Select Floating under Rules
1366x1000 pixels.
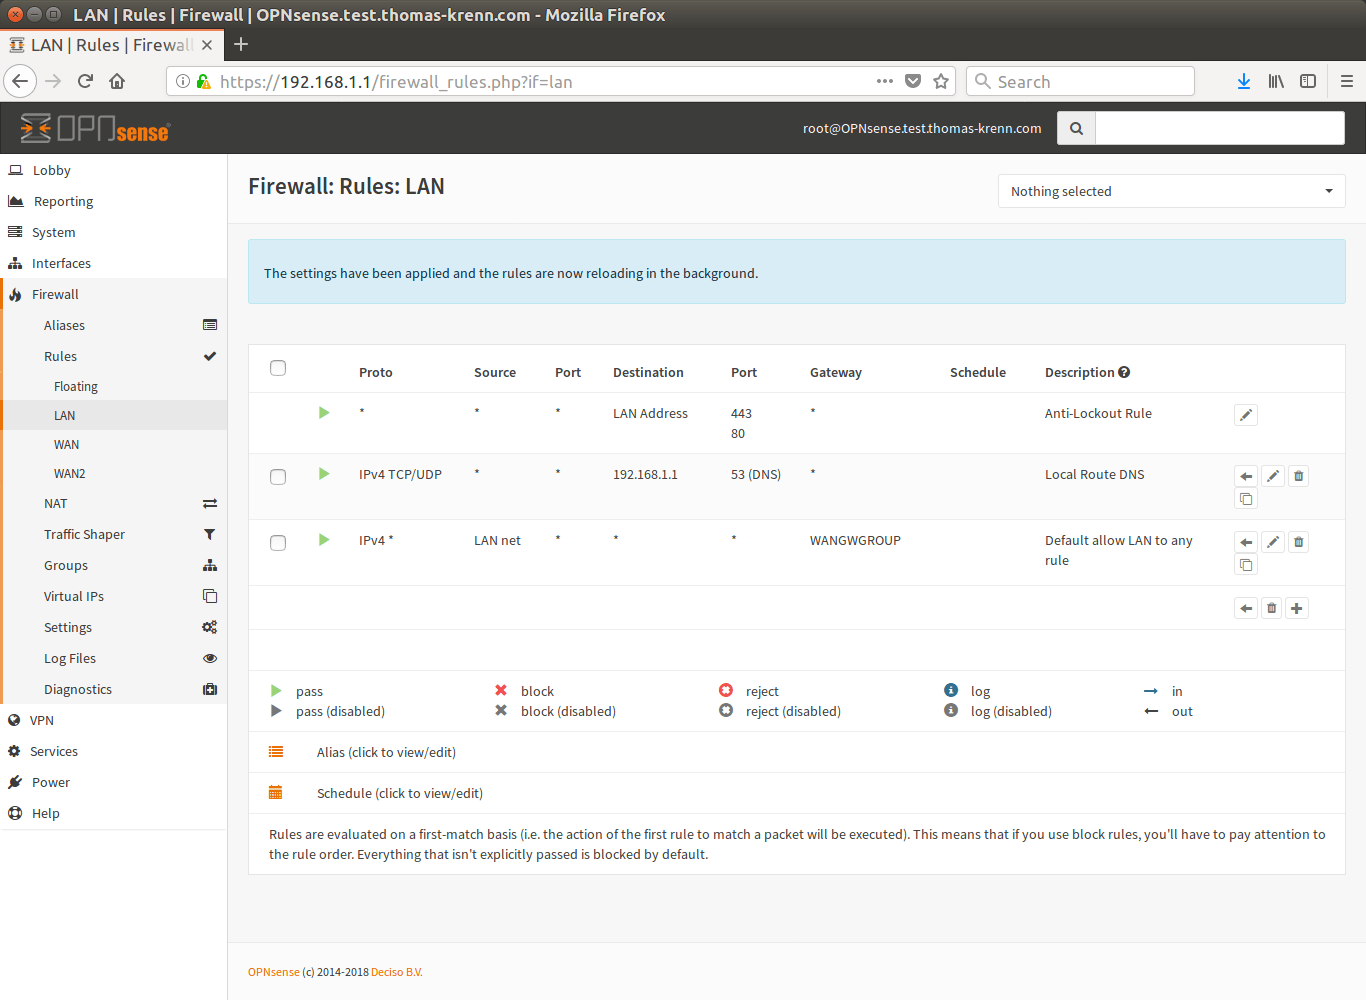coord(76,386)
